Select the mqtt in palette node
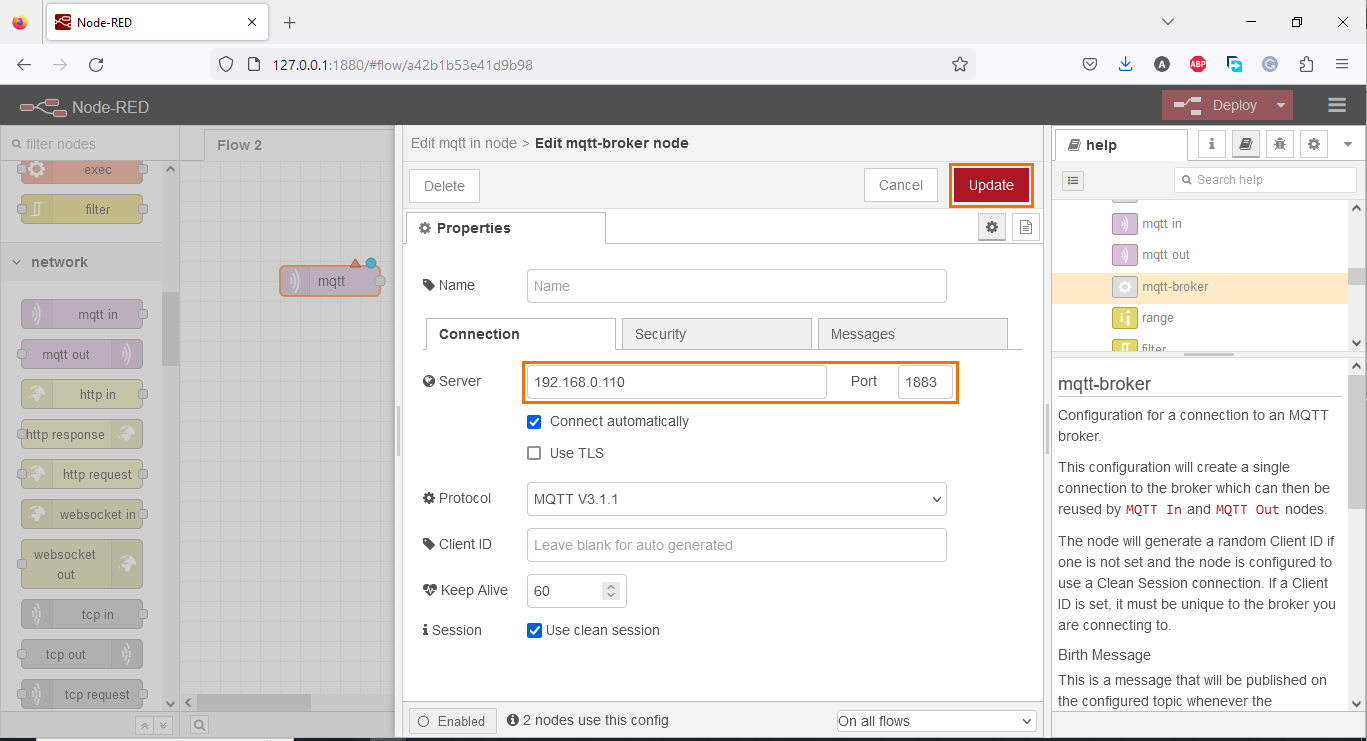Screen dimensions: 1367x741 82,314
